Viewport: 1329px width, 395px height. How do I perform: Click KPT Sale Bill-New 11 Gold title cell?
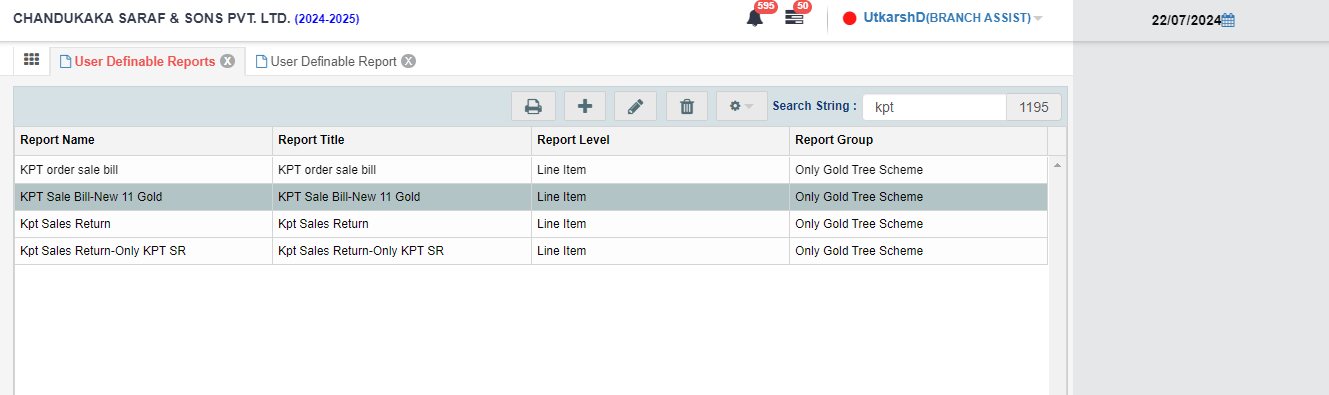point(401,197)
